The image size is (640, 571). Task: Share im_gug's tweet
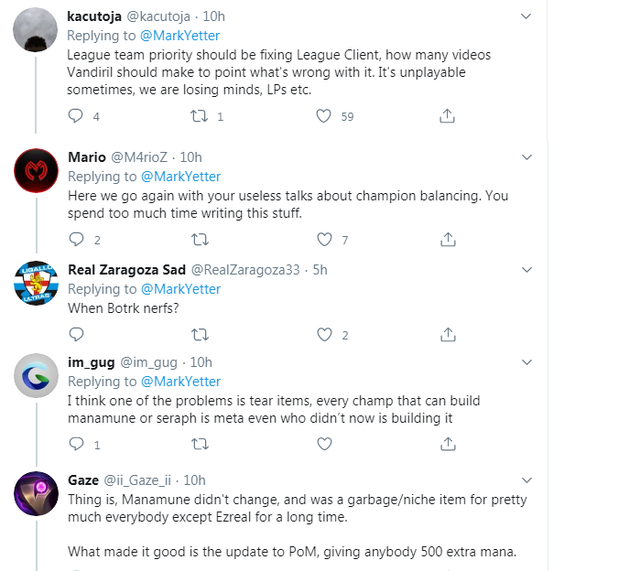(x=448, y=443)
